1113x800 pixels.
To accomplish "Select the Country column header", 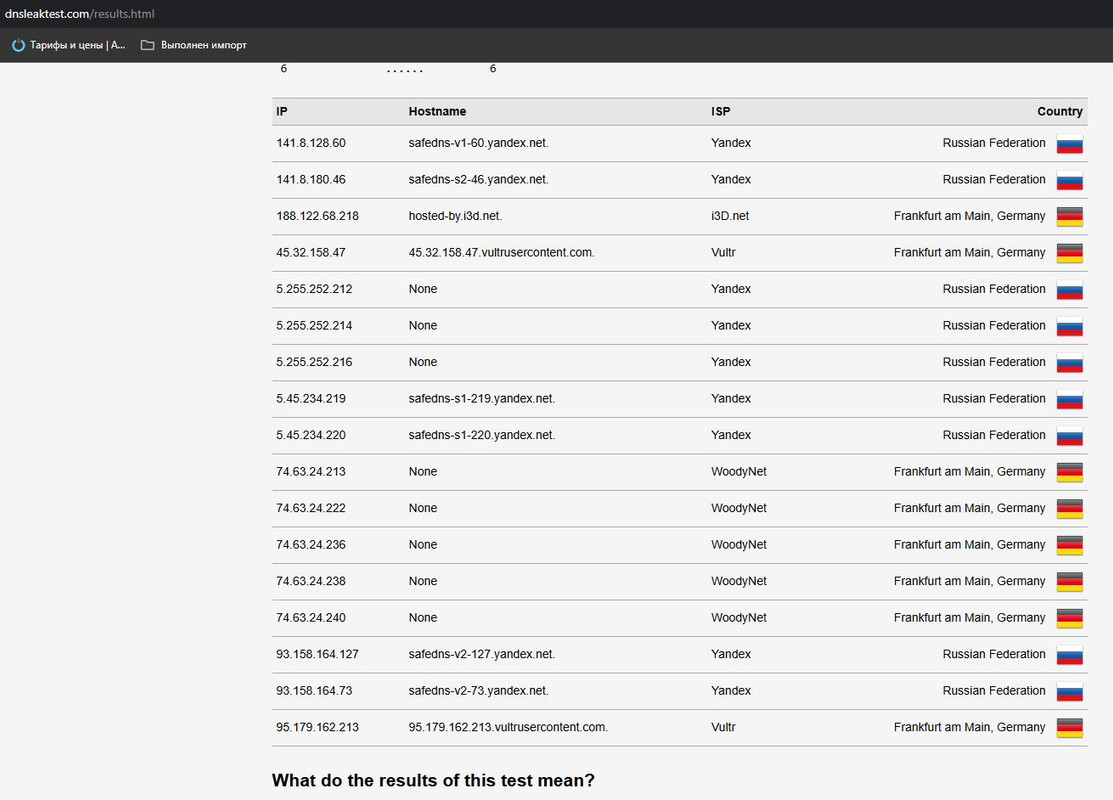I will [x=1060, y=111].
